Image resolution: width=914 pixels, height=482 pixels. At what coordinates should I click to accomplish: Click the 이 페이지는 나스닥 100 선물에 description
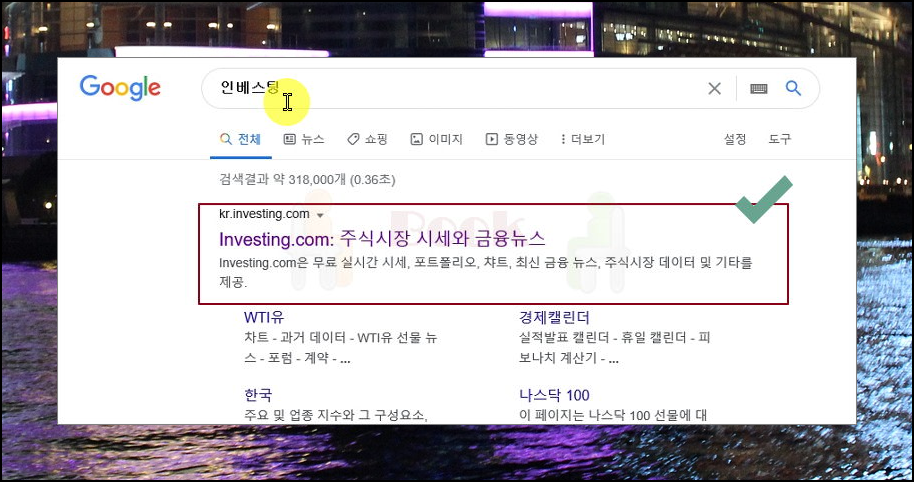(x=613, y=416)
